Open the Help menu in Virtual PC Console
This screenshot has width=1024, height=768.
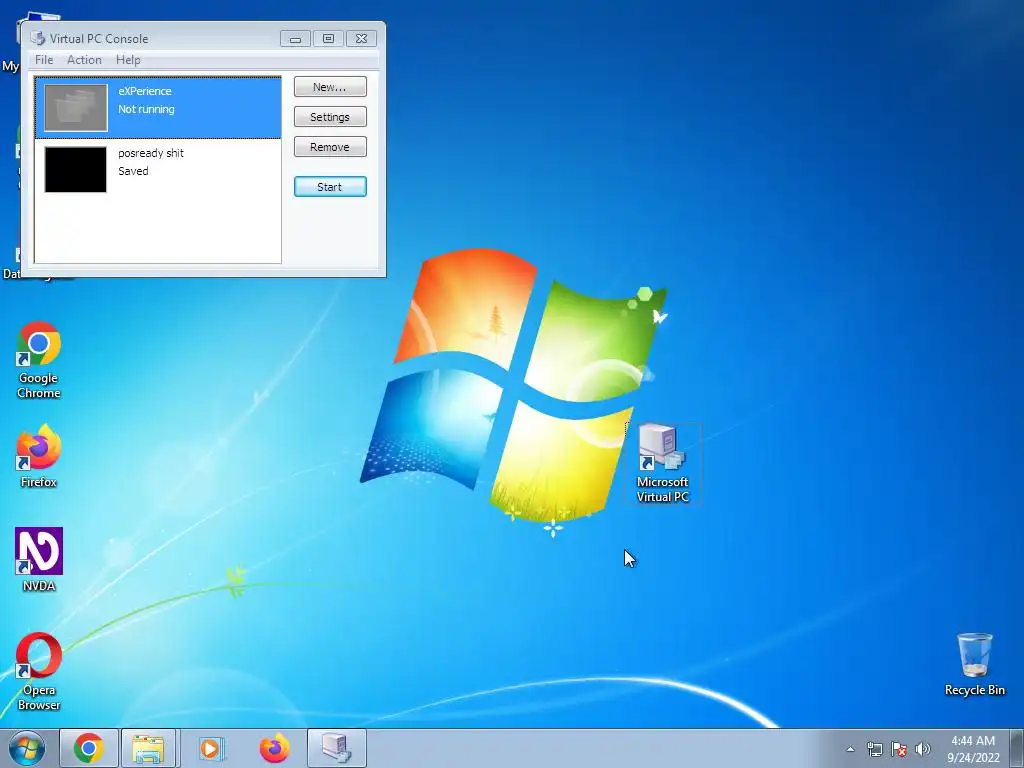tap(128, 59)
